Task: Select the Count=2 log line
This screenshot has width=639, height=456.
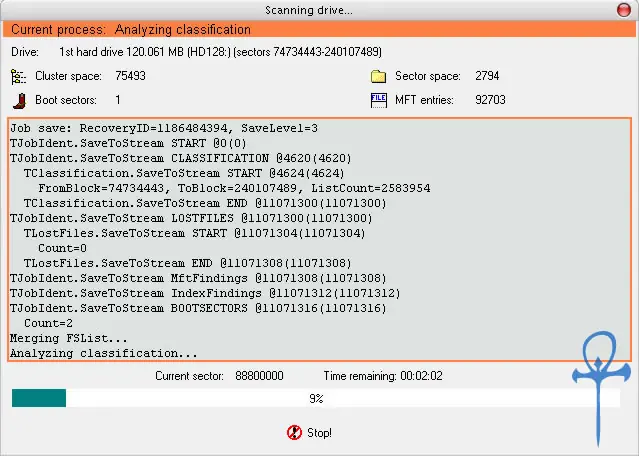Action: [x=48, y=323]
